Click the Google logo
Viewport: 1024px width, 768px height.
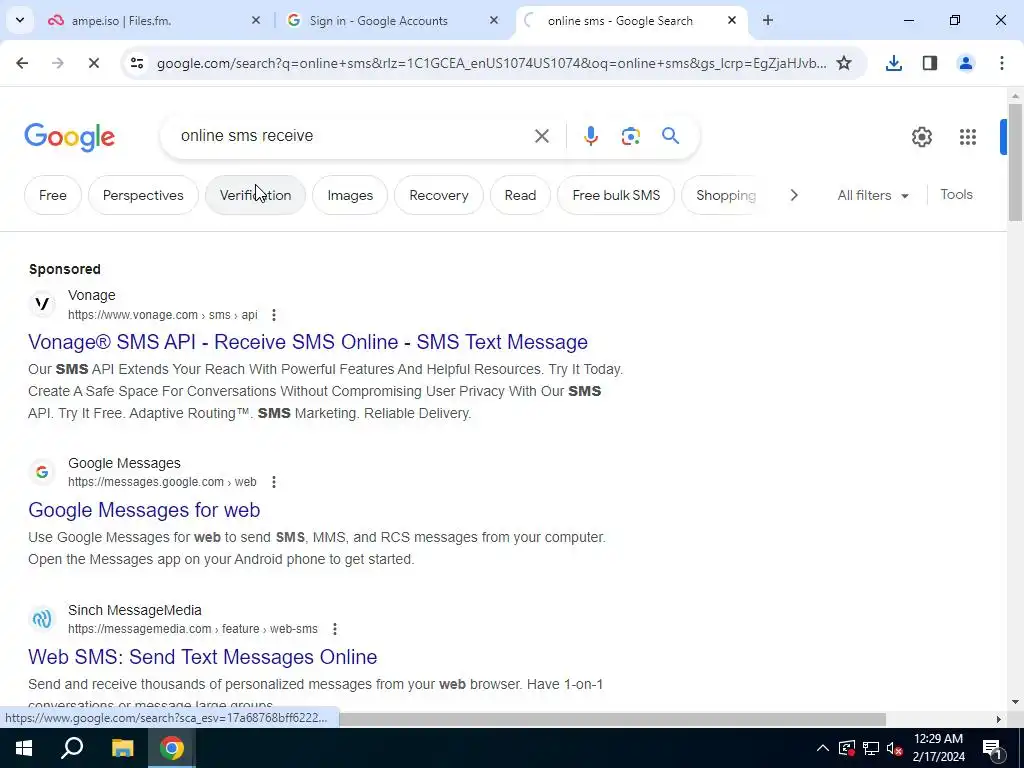(69, 136)
